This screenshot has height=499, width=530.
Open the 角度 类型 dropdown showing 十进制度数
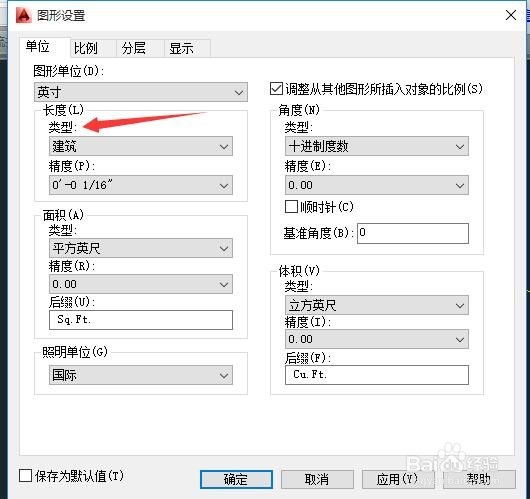coord(377,146)
